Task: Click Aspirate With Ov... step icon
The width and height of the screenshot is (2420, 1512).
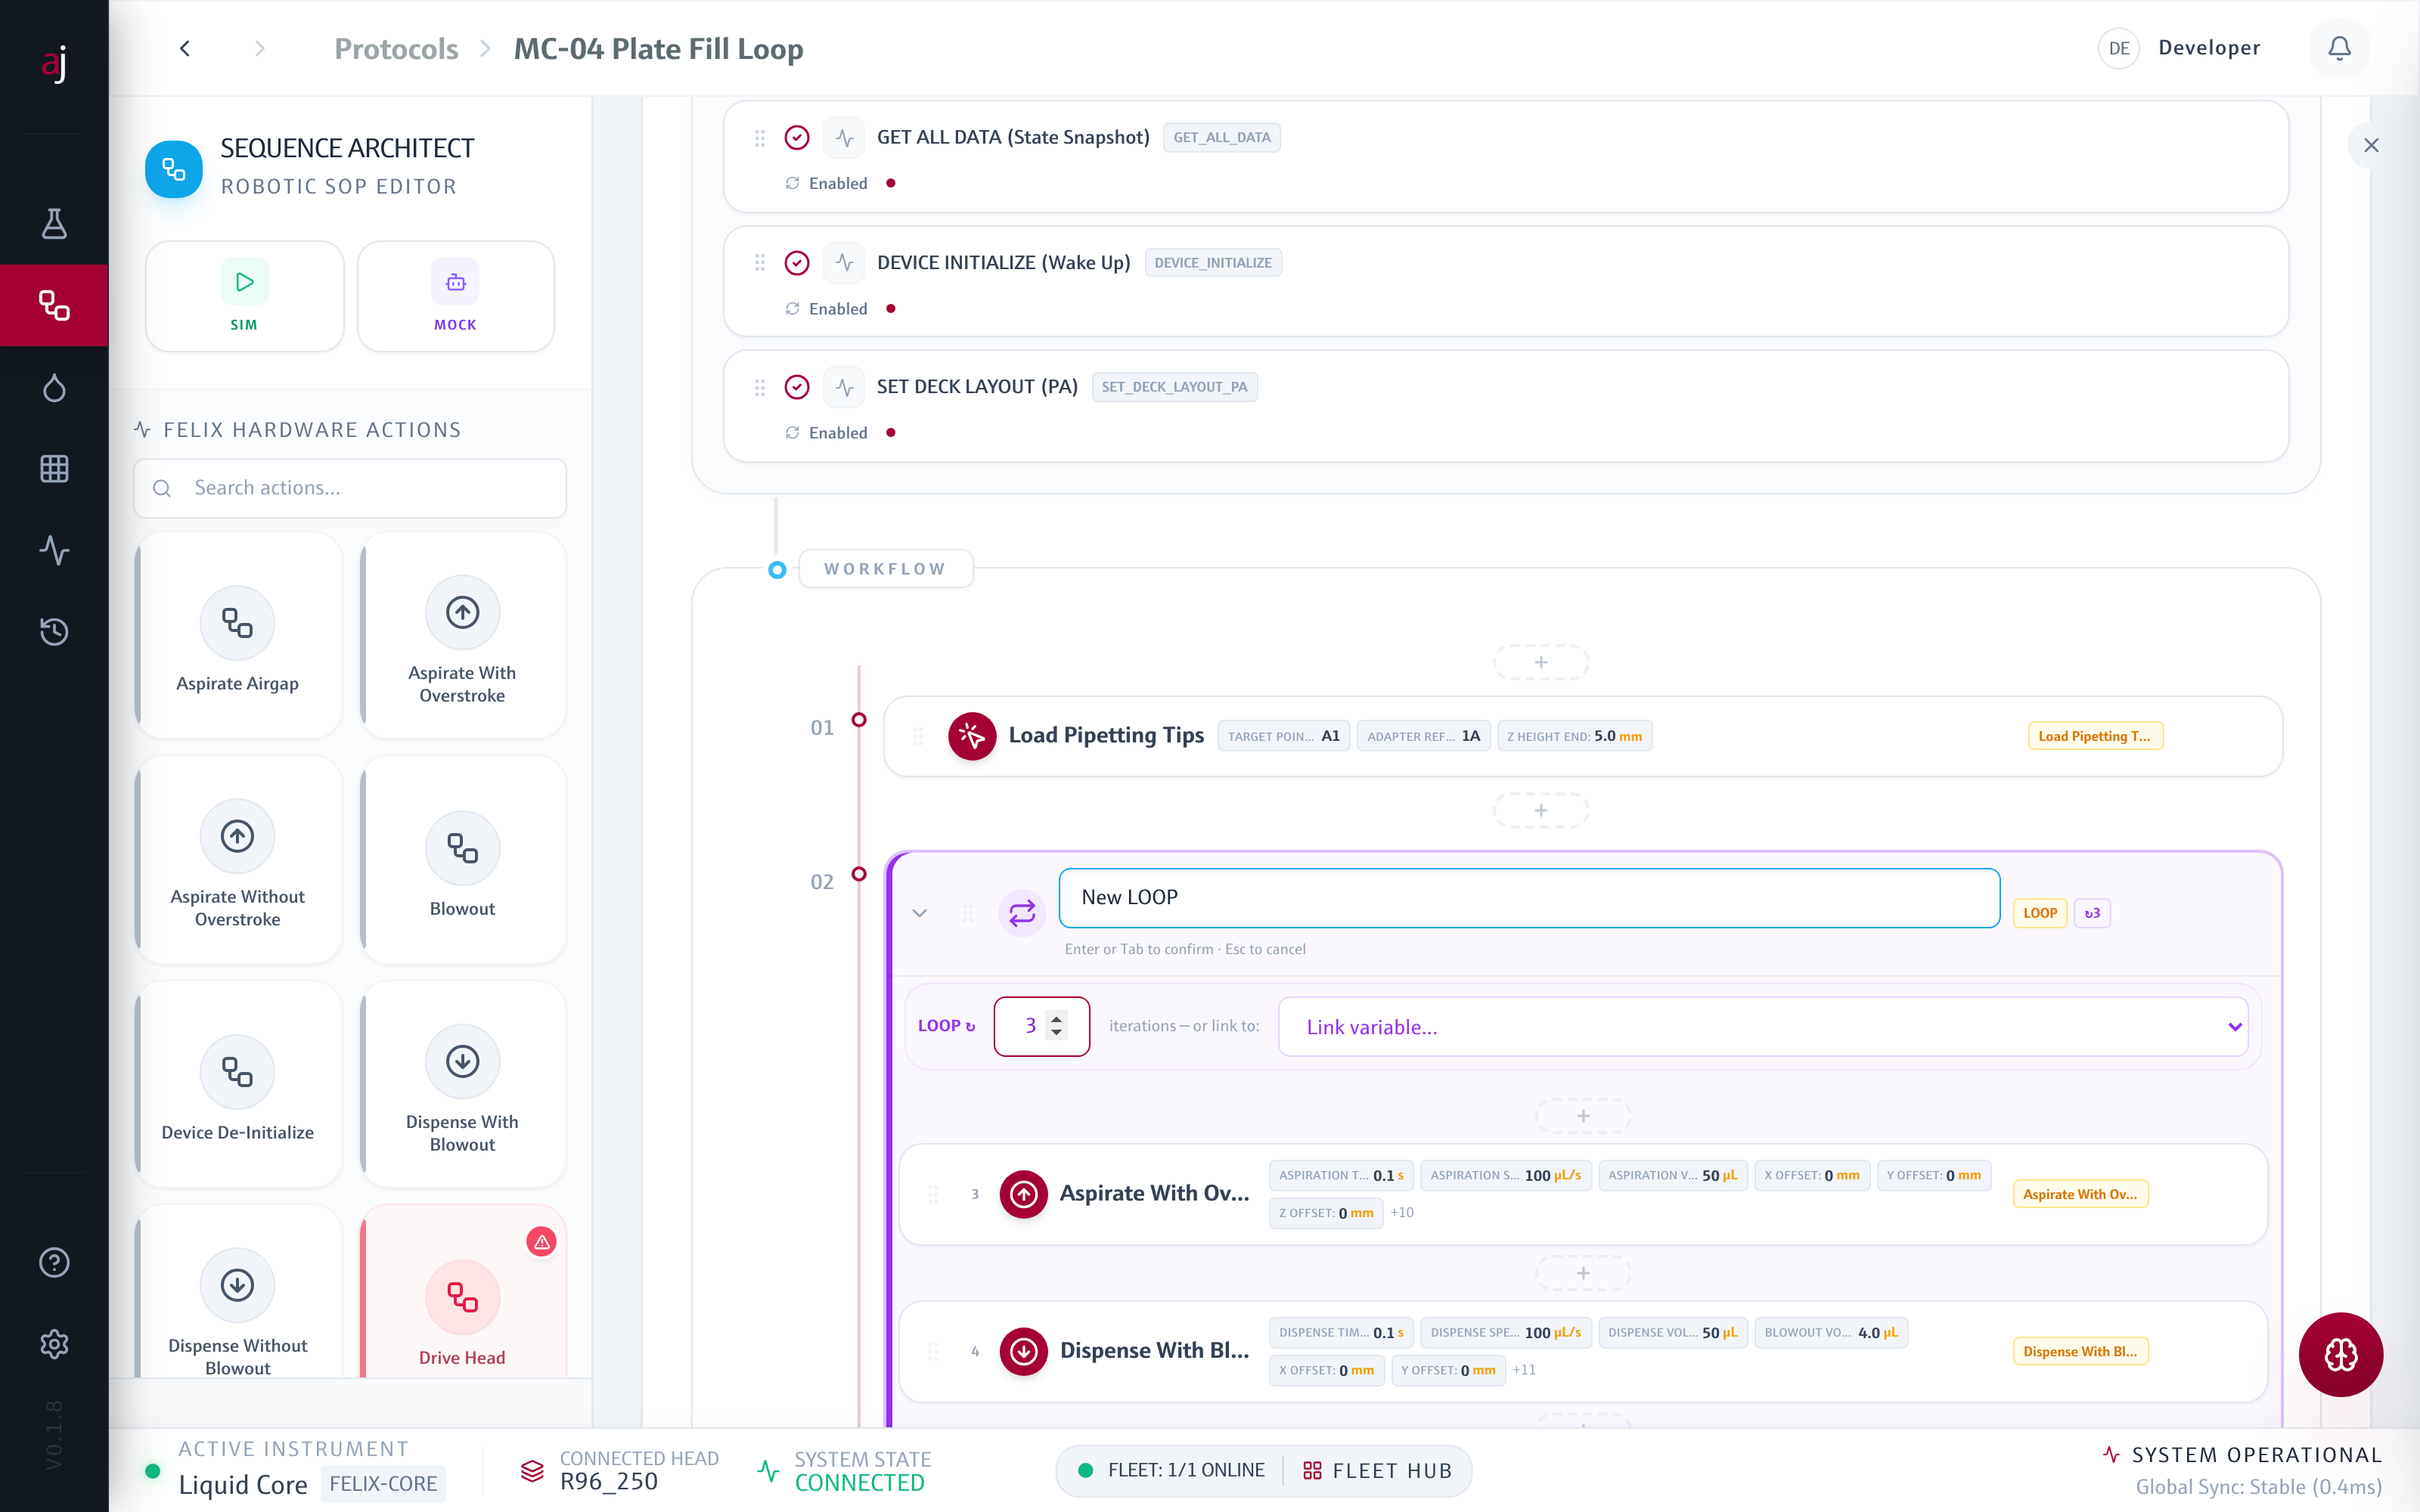Action: [x=1023, y=1193]
